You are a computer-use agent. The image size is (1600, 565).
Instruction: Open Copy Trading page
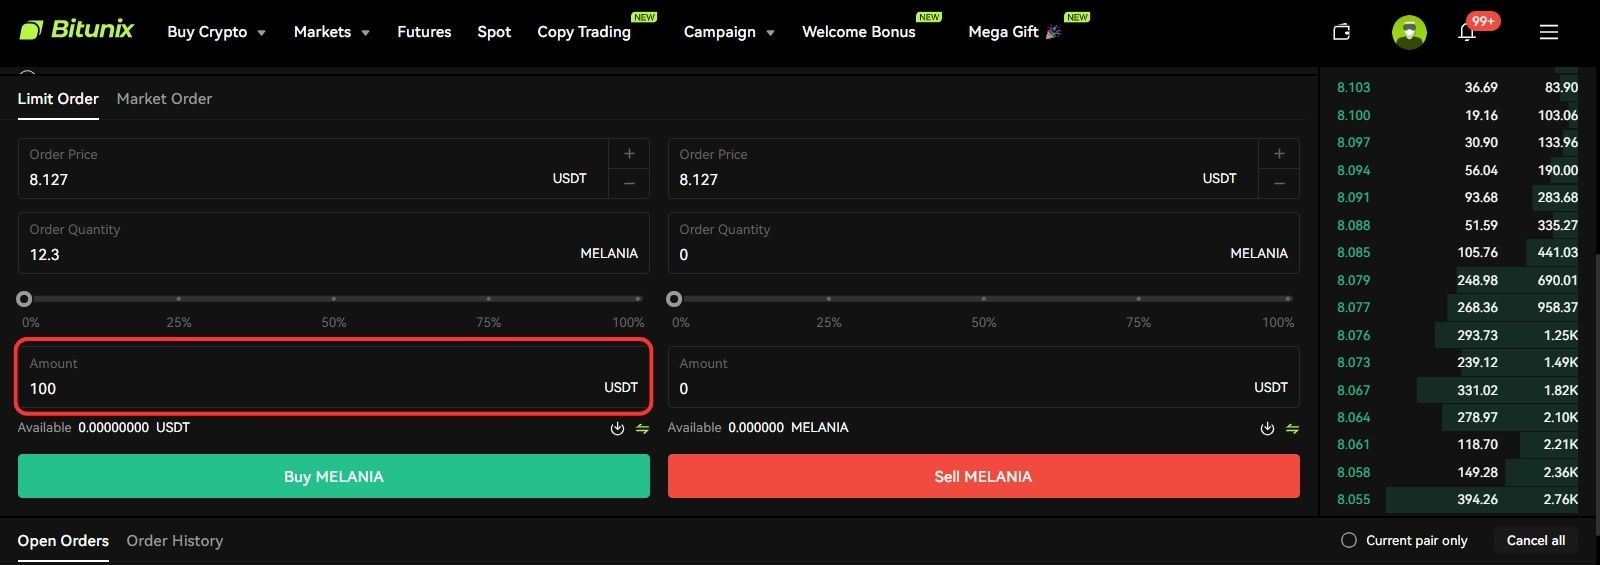point(584,32)
